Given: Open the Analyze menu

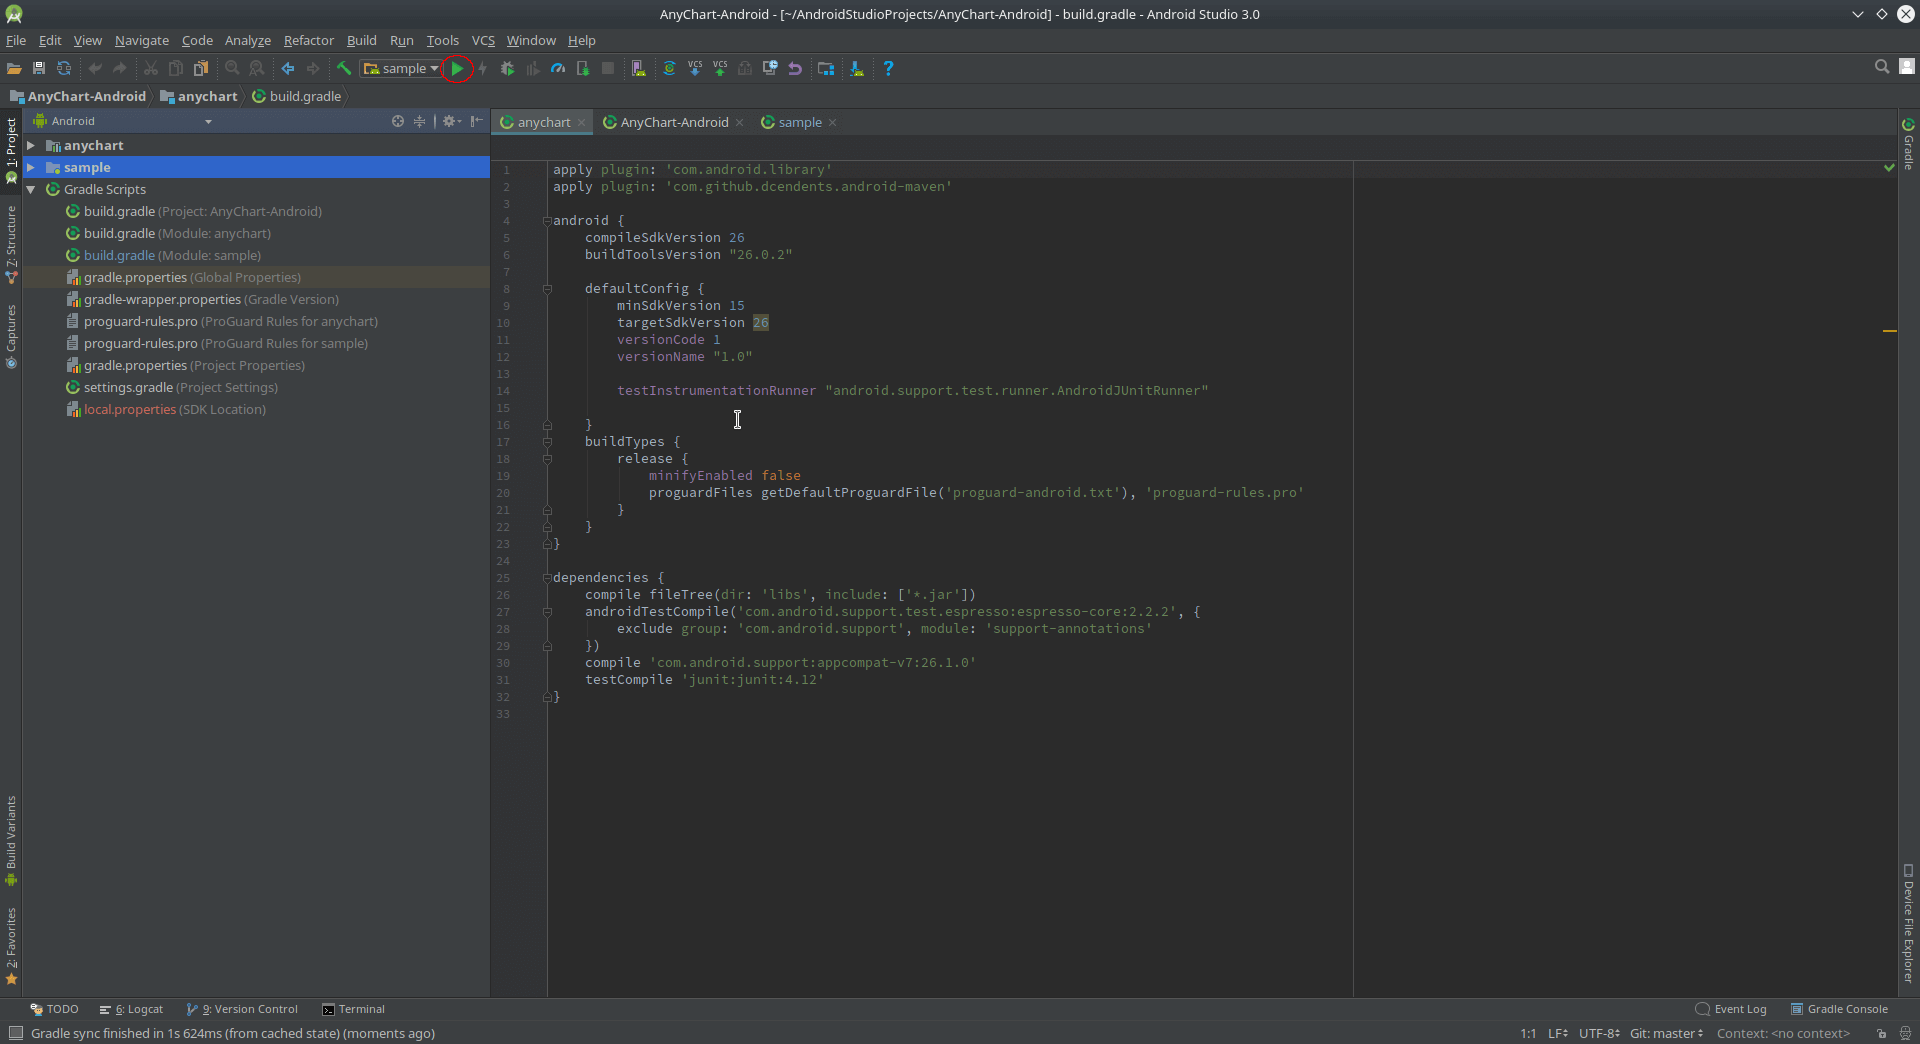Looking at the screenshot, I should (248, 40).
